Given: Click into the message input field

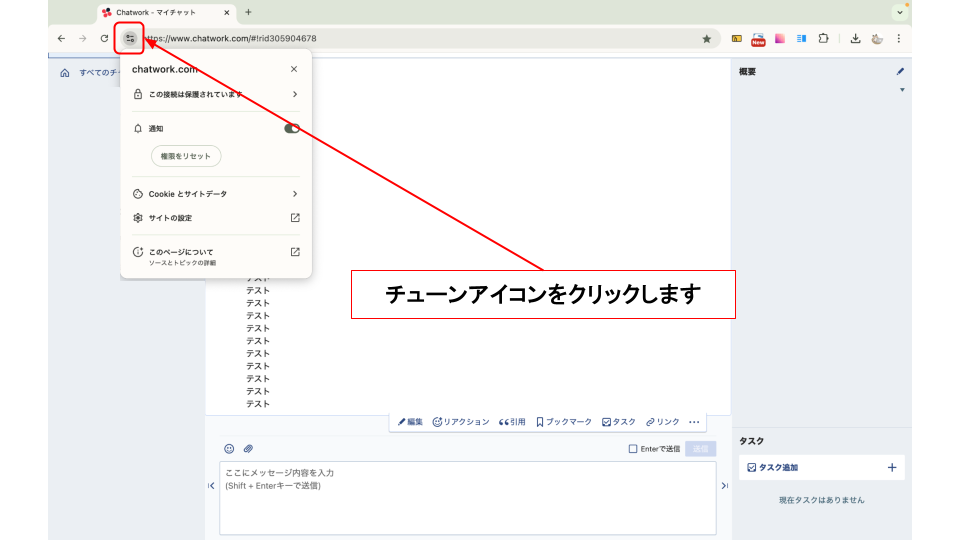Looking at the screenshot, I should [x=467, y=497].
